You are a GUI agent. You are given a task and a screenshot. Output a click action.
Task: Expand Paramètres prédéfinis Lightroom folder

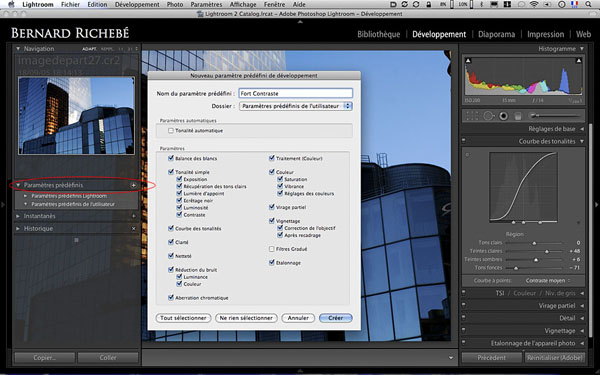click(25, 196)
